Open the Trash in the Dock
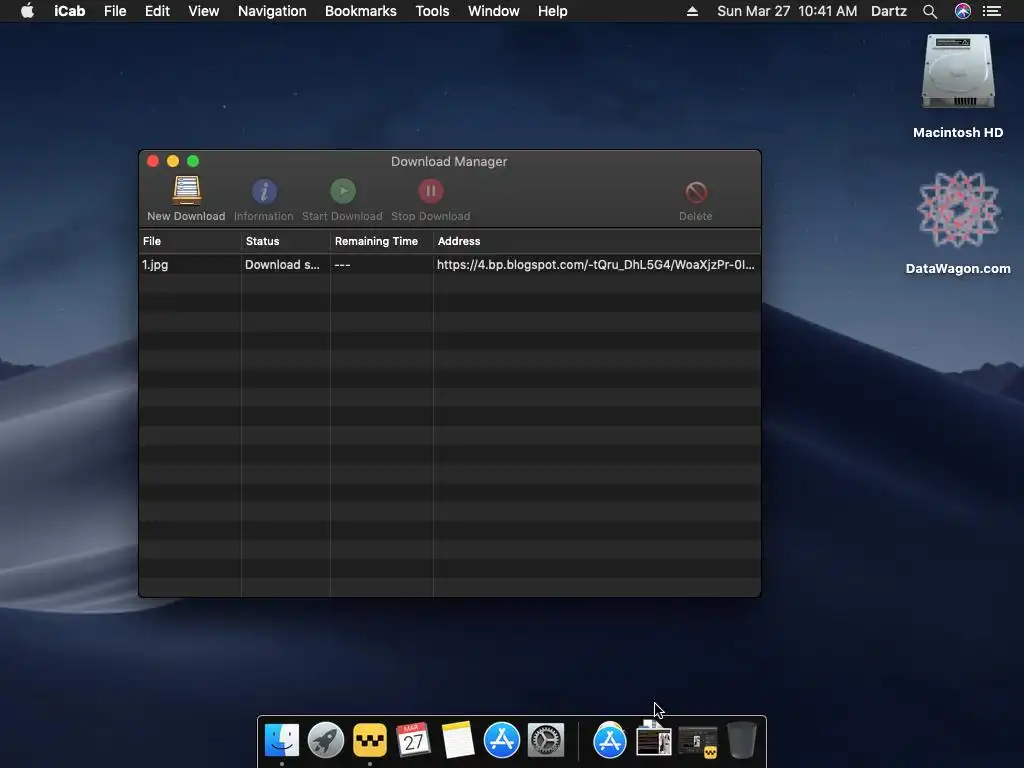Viewport: 1024px width, 768px height. tap(741, 740)
